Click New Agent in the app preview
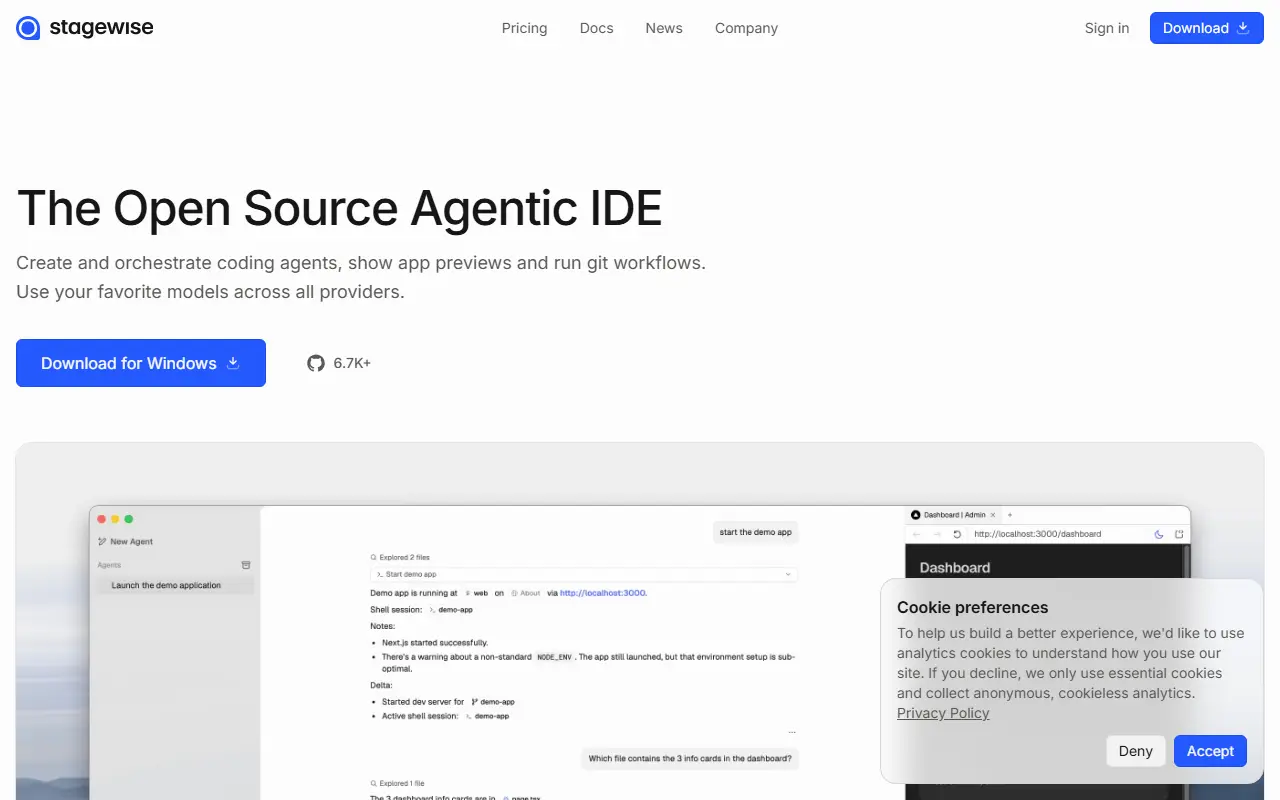Screen dimensions: 1280x800 click(x=126, y=541)
